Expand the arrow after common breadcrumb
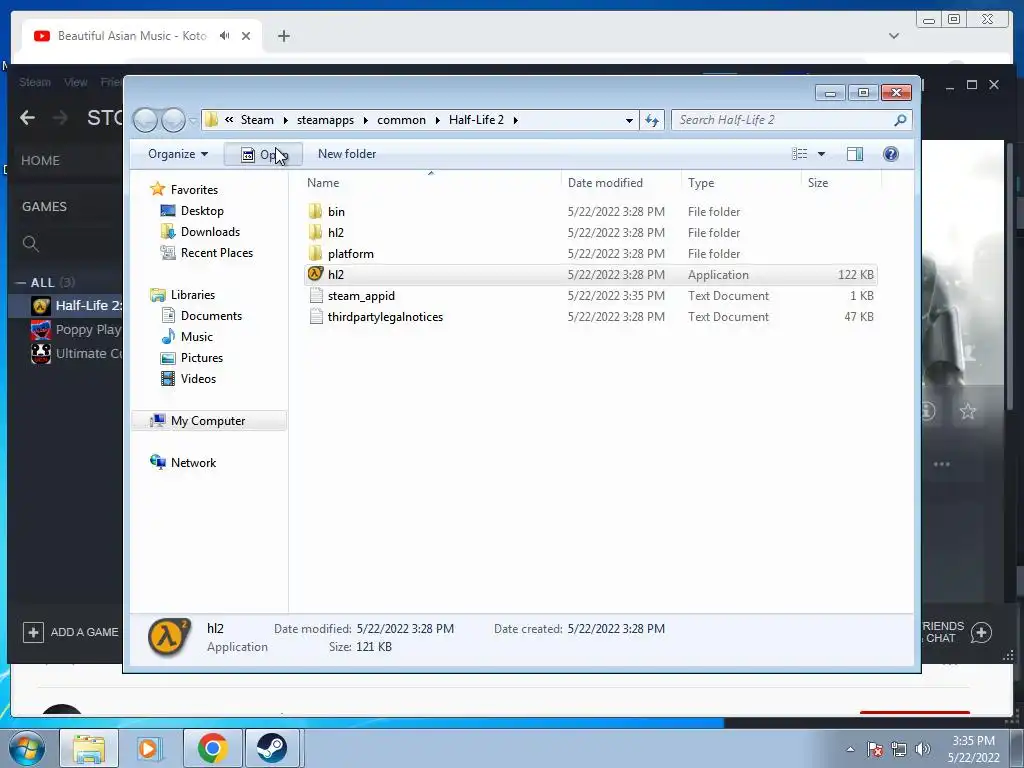 pos(438,121)
